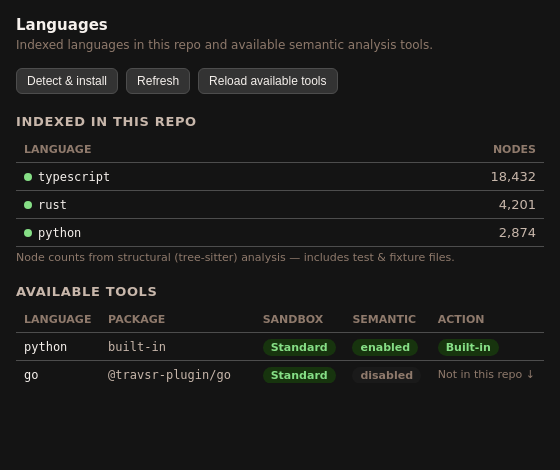The width and height of the screenshot is (560, 470).
Task: Click the green dot beside typescript
Action: (x=28, y=177)
